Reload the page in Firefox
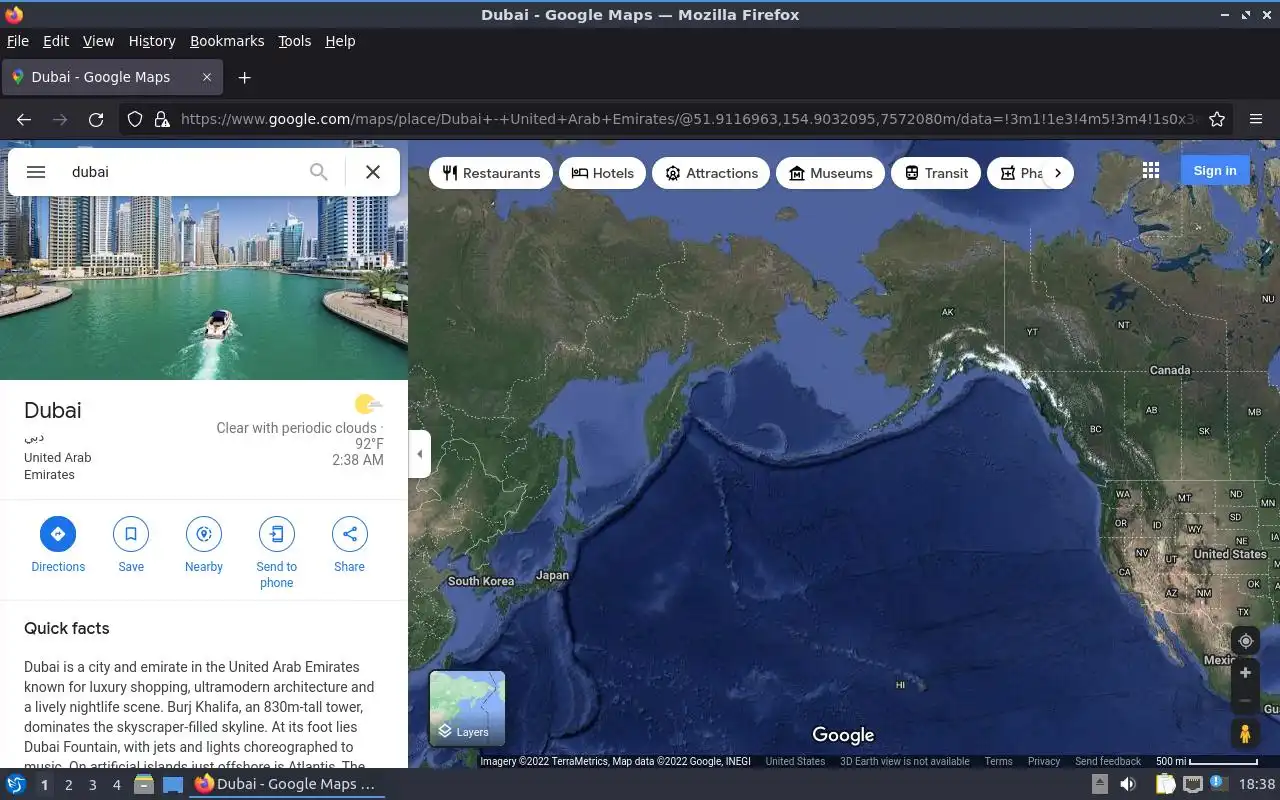 pos(96,119)
